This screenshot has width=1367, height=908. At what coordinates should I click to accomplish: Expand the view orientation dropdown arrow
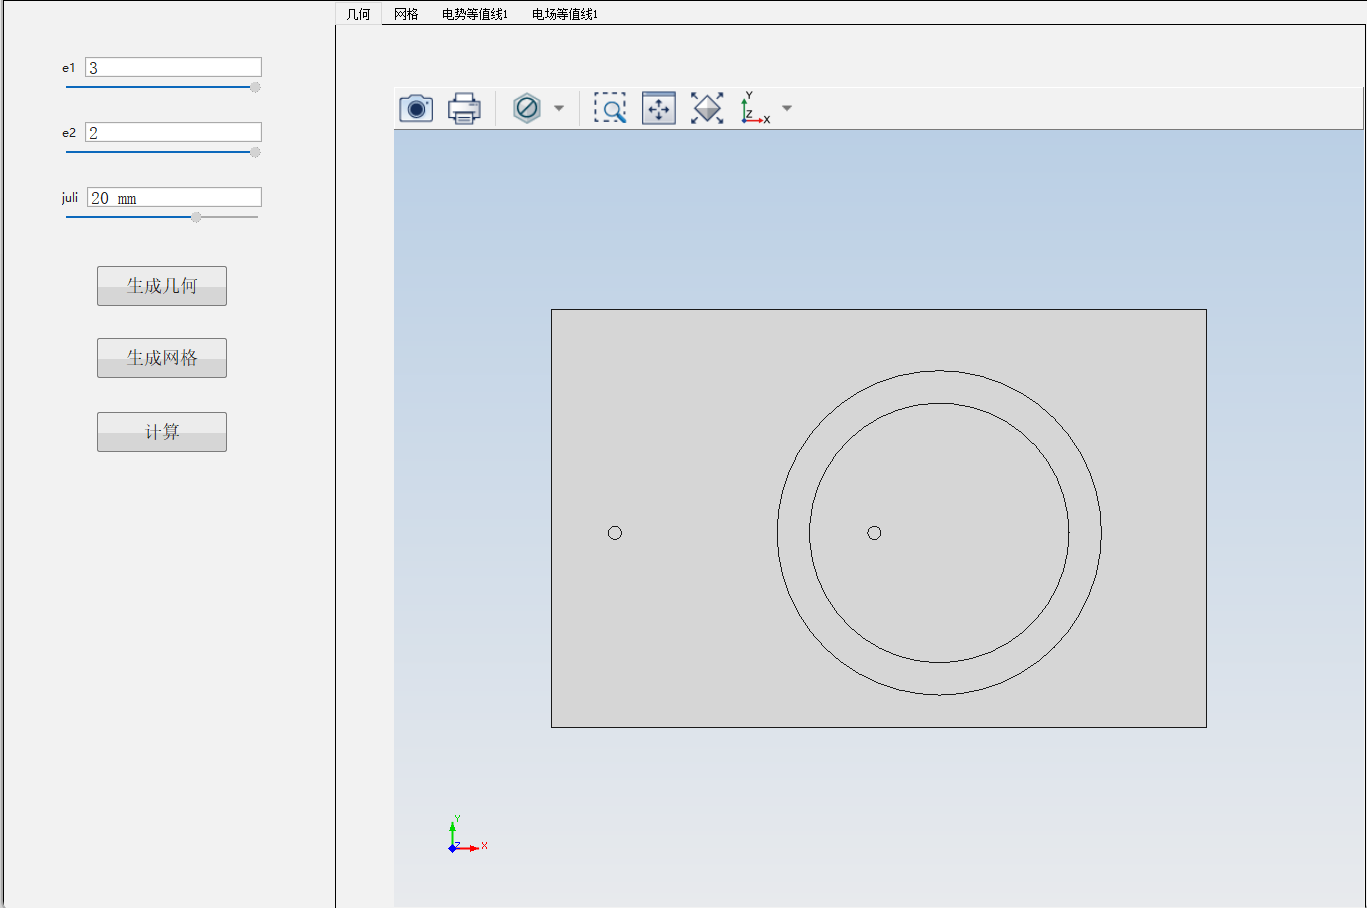coord(787,108)
